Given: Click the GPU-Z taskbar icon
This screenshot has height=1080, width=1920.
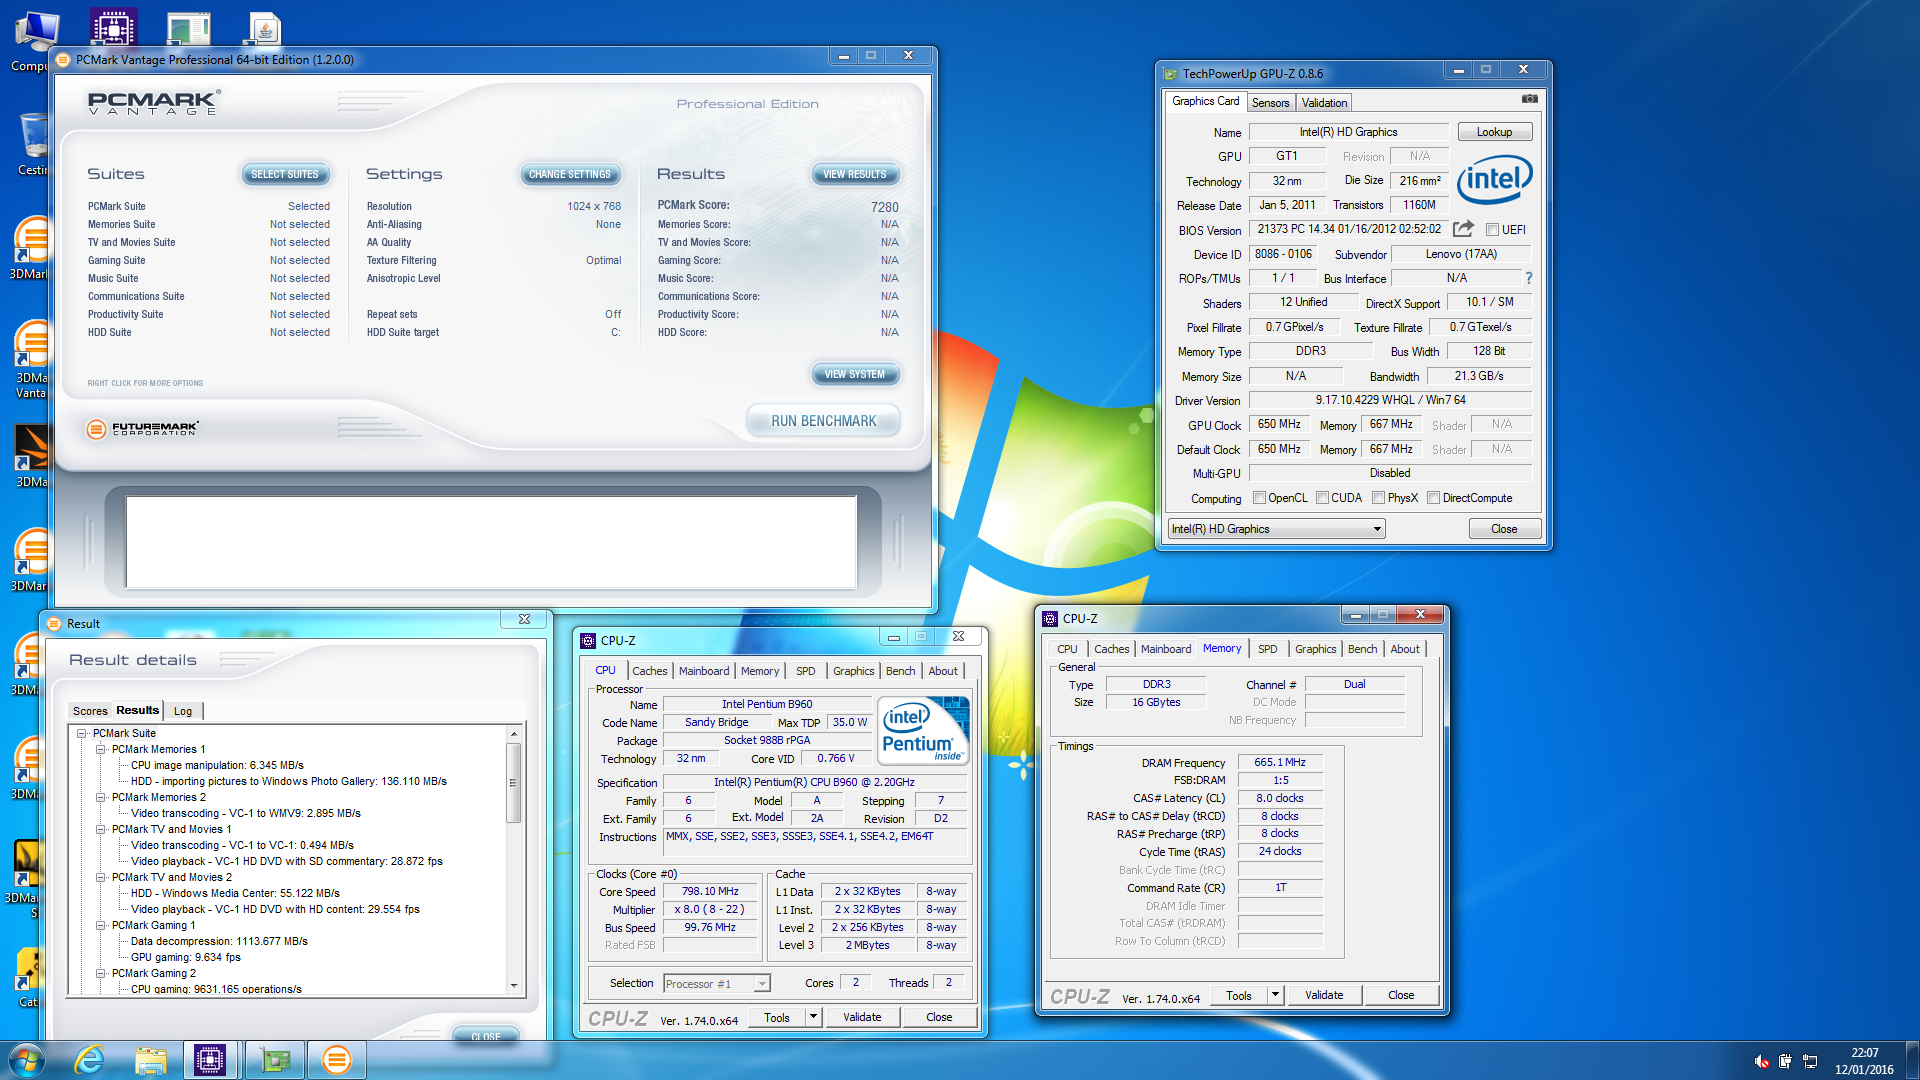Looking at the screenshot, I should click(274, 1060).
